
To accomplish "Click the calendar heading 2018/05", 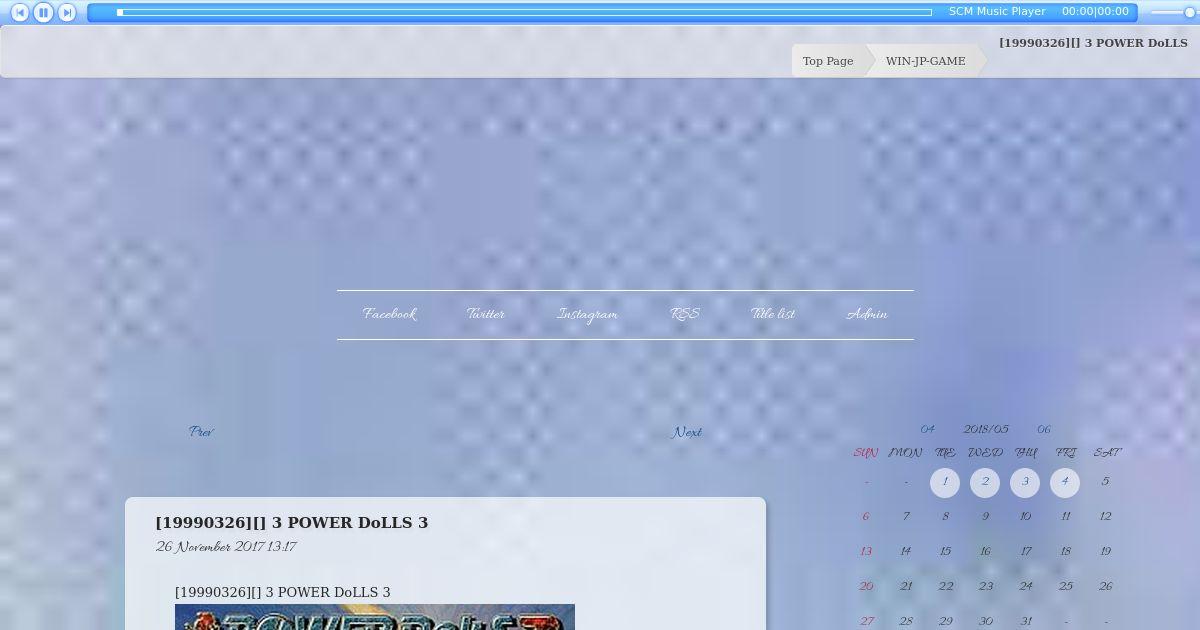I will click(986, 429).
